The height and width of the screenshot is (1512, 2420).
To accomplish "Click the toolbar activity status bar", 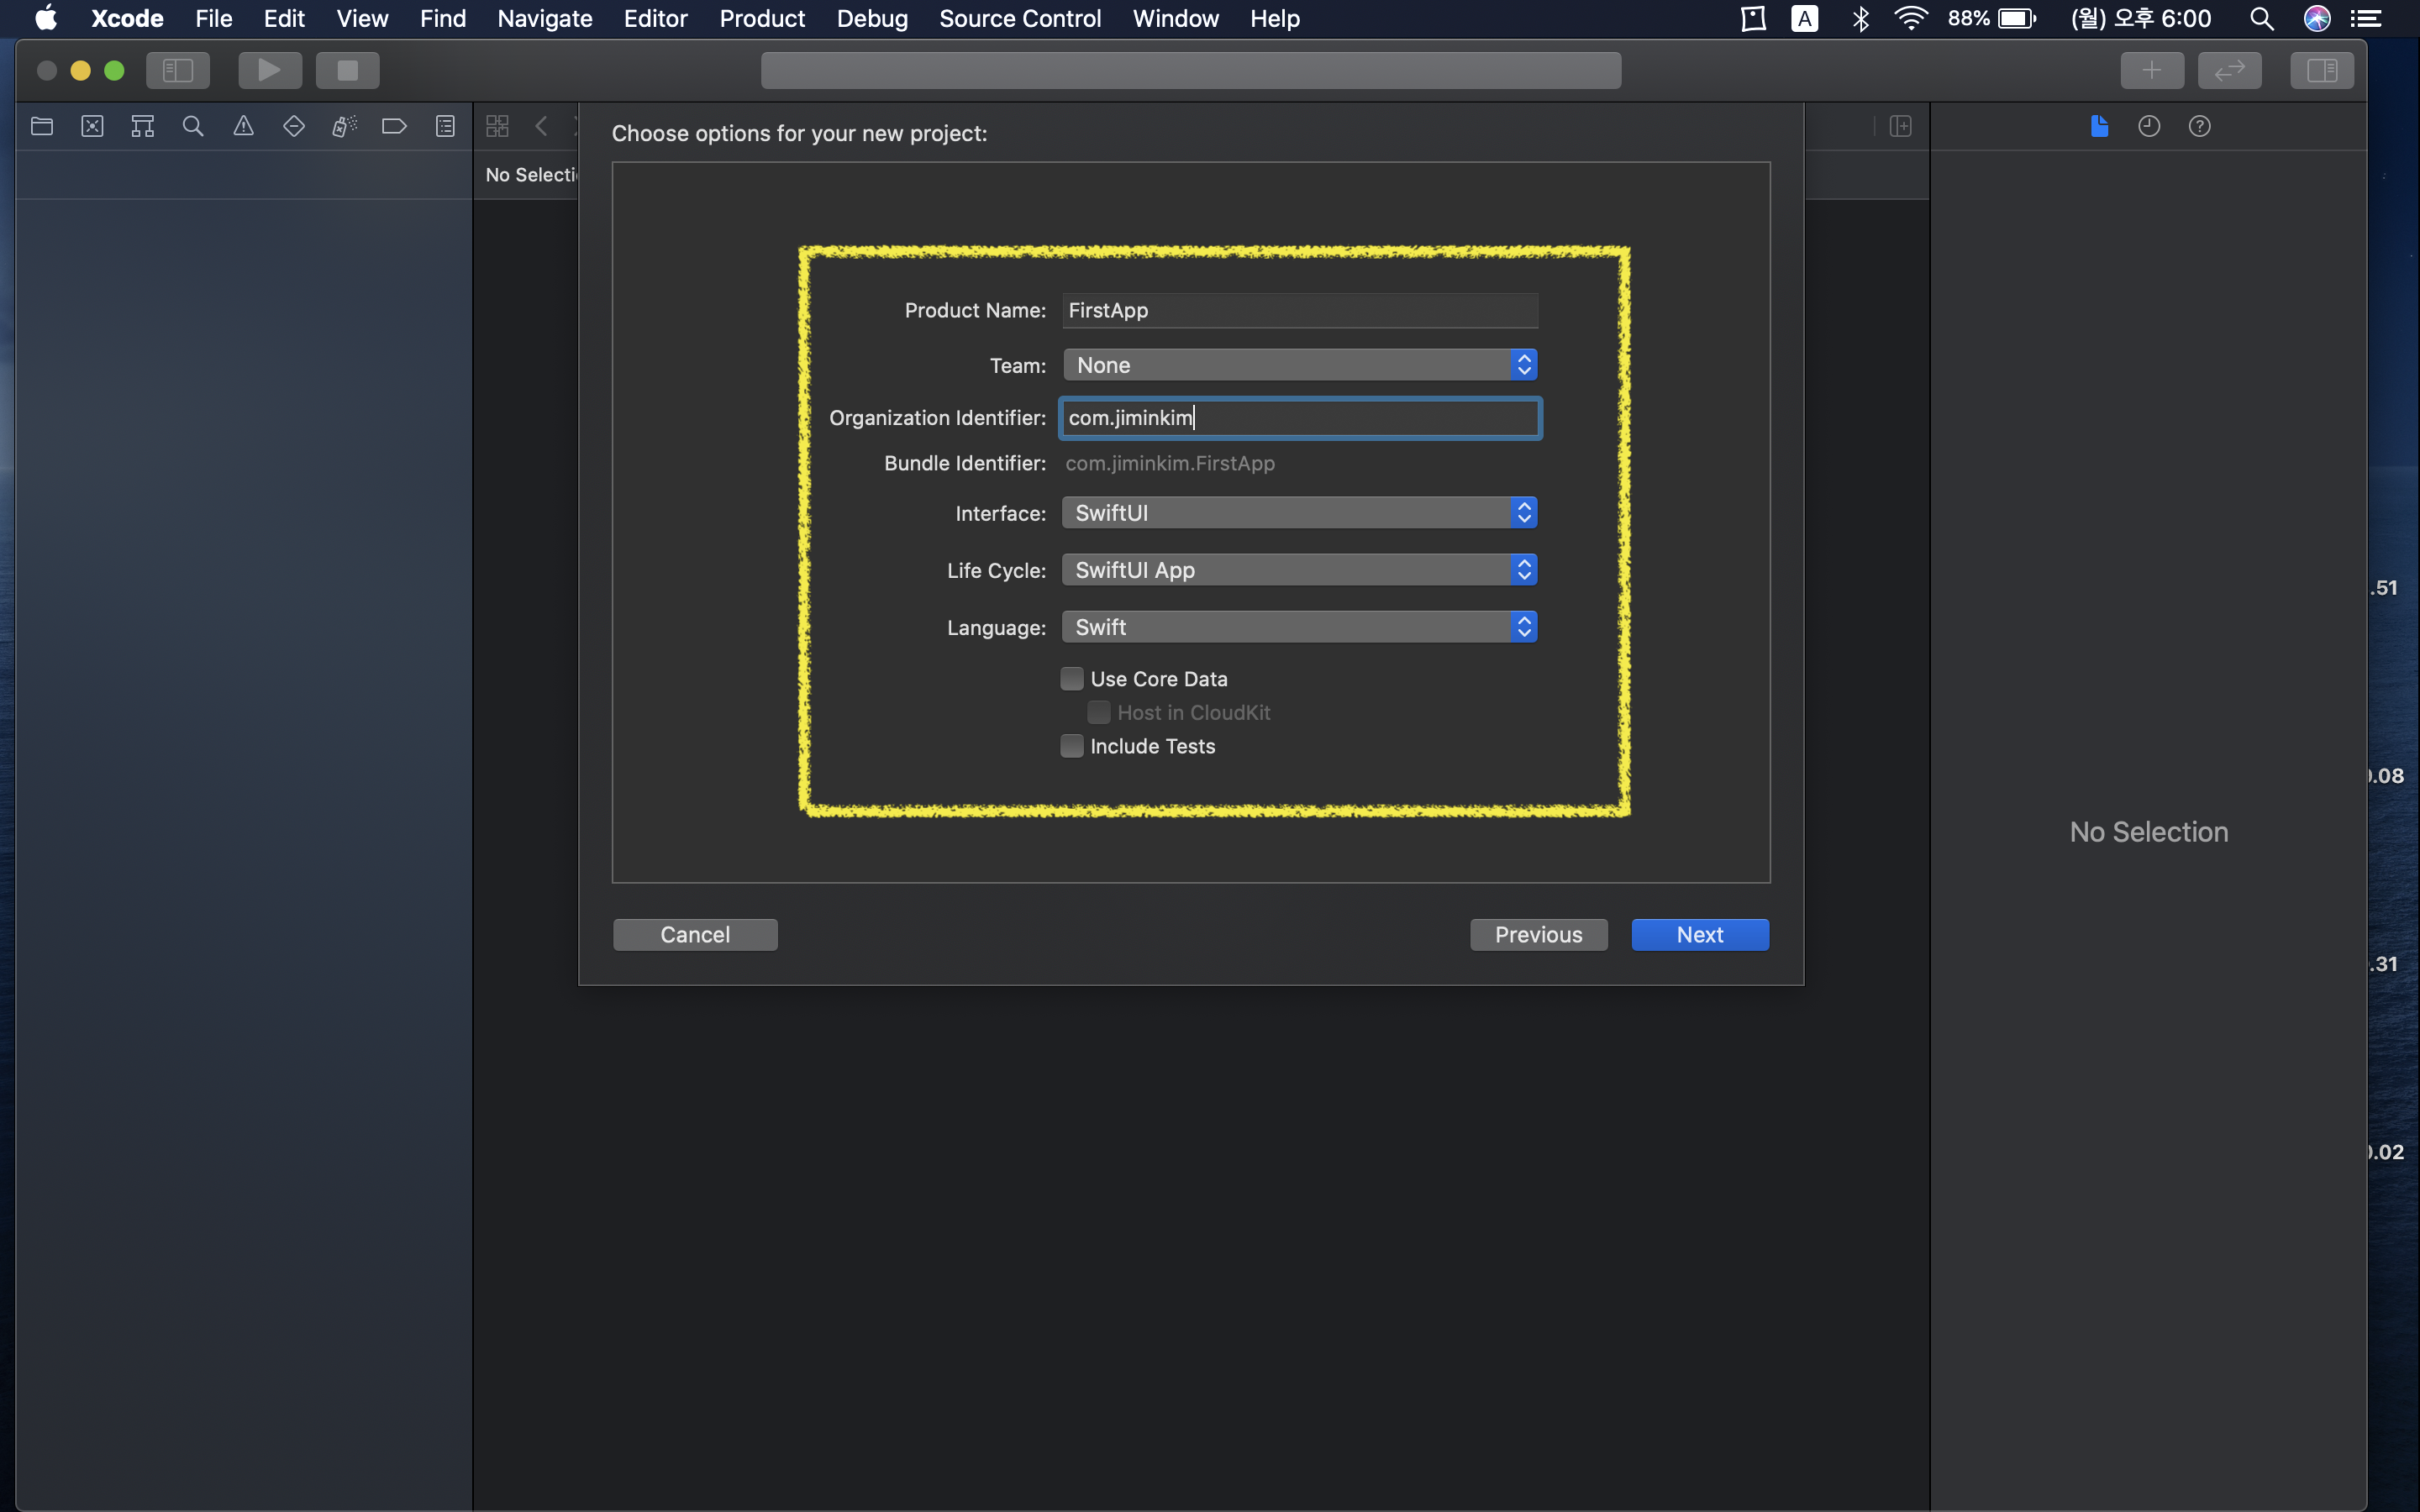I will coord(1190,70).
